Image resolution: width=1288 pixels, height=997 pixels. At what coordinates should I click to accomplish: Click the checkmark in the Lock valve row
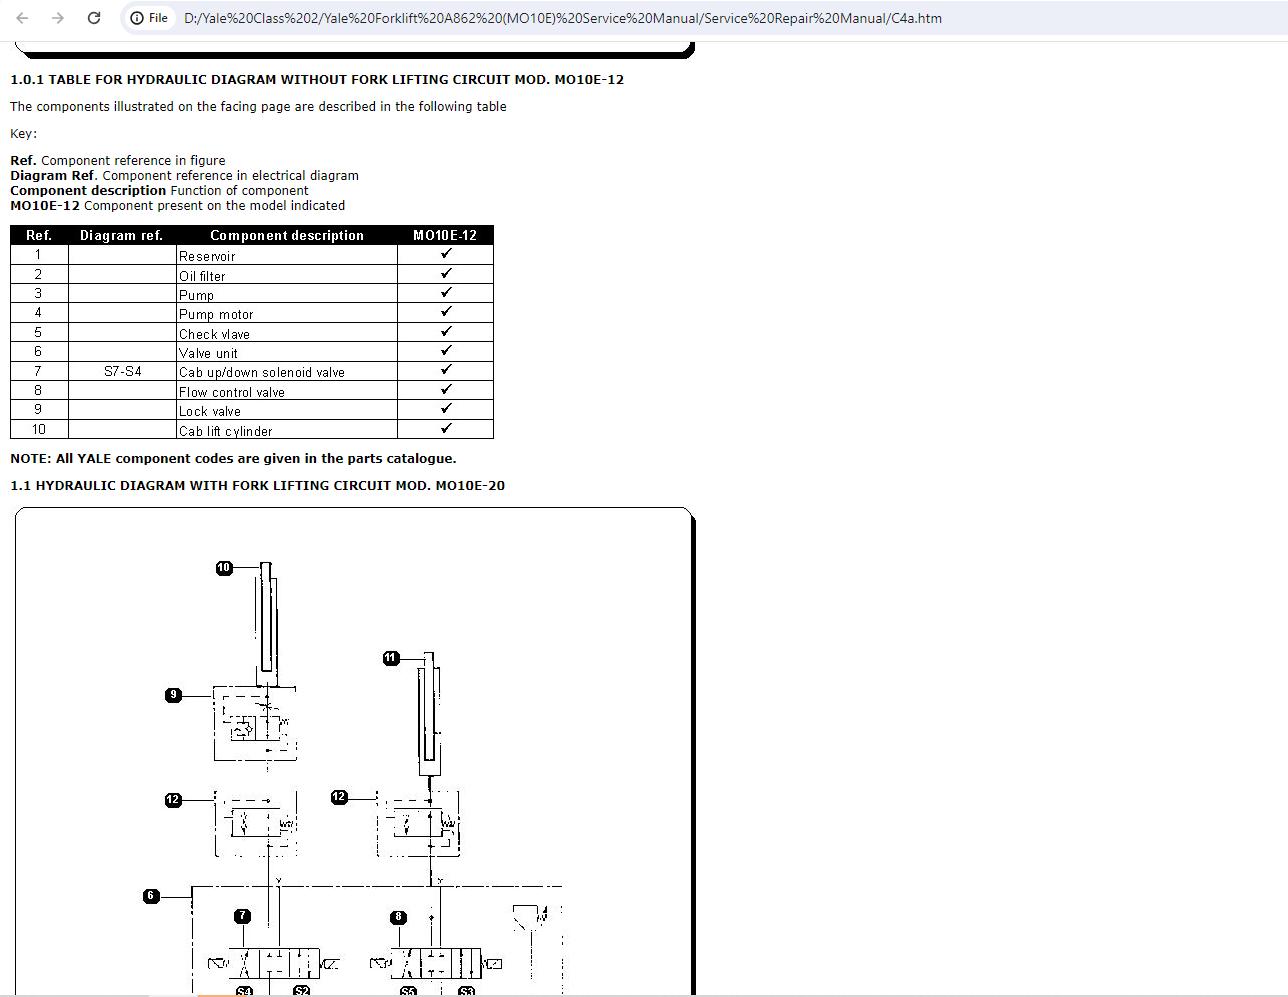tap(446, 409)
